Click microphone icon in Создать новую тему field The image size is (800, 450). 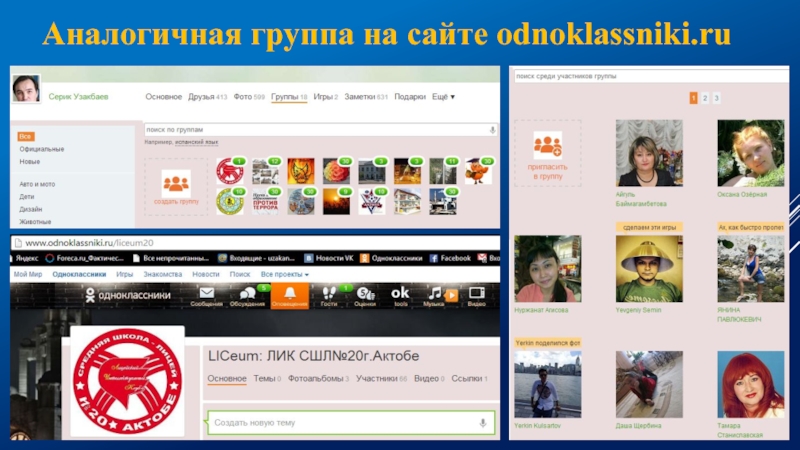coord(483,422)
